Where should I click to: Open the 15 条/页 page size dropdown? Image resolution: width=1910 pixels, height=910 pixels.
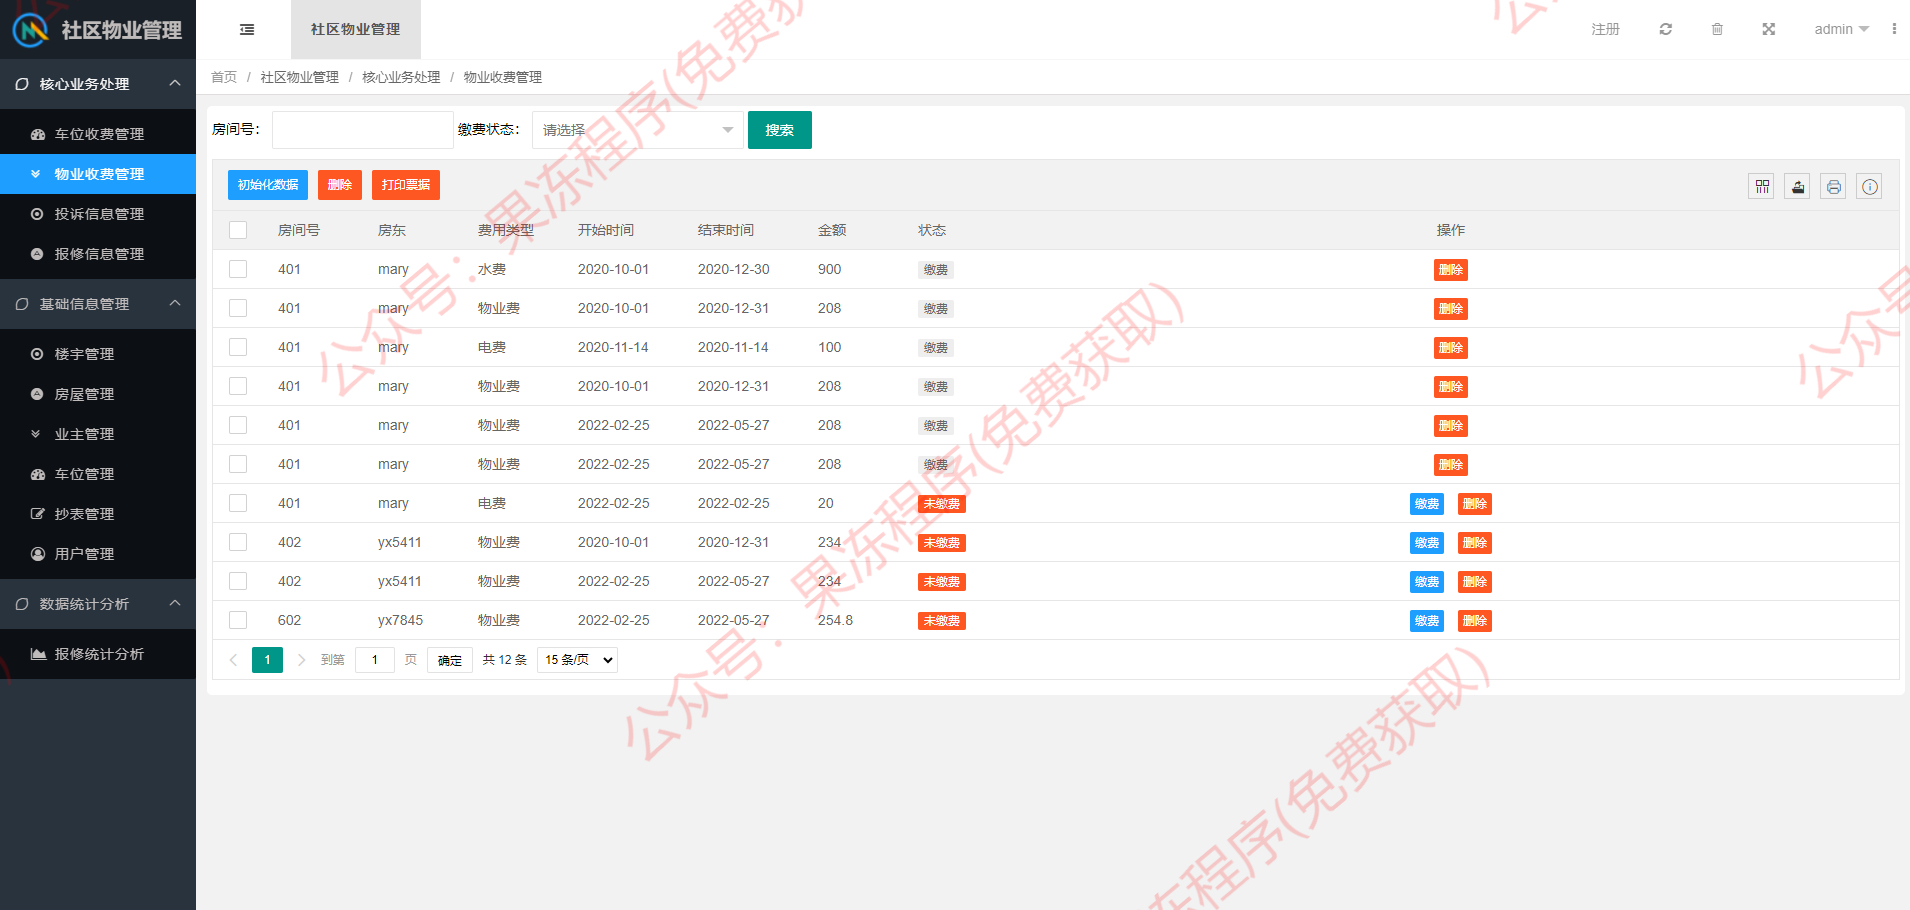577,660
